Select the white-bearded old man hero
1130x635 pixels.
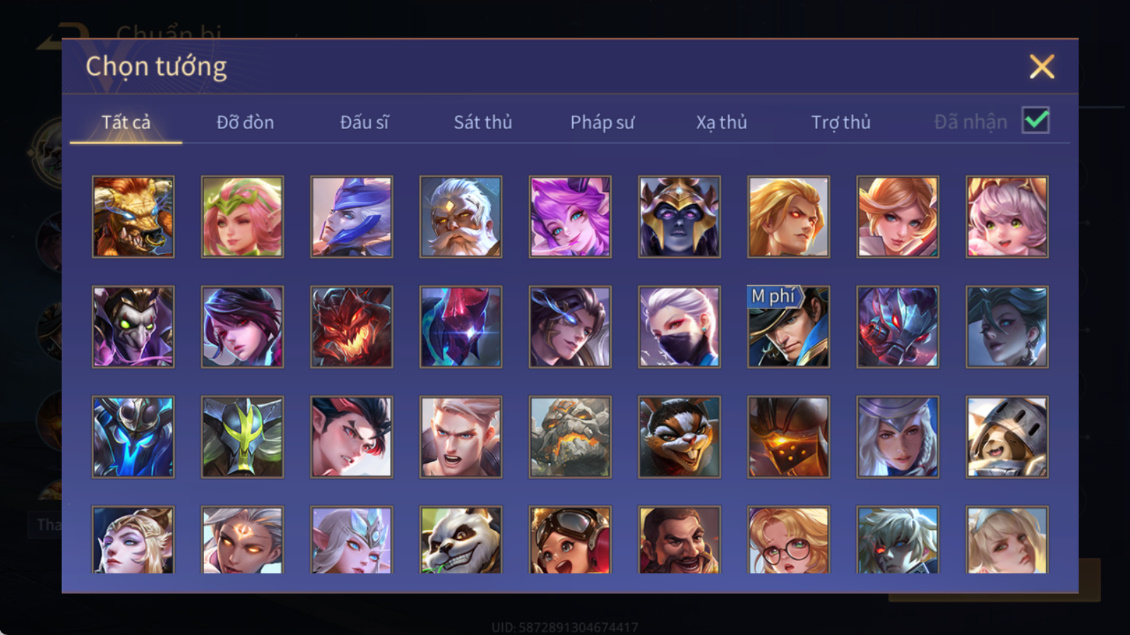461,217
